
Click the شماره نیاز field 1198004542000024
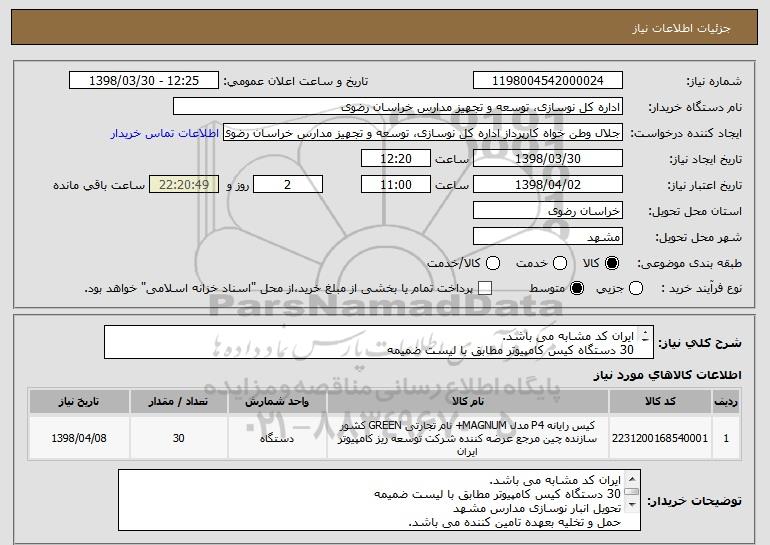[x=548, y=81]
